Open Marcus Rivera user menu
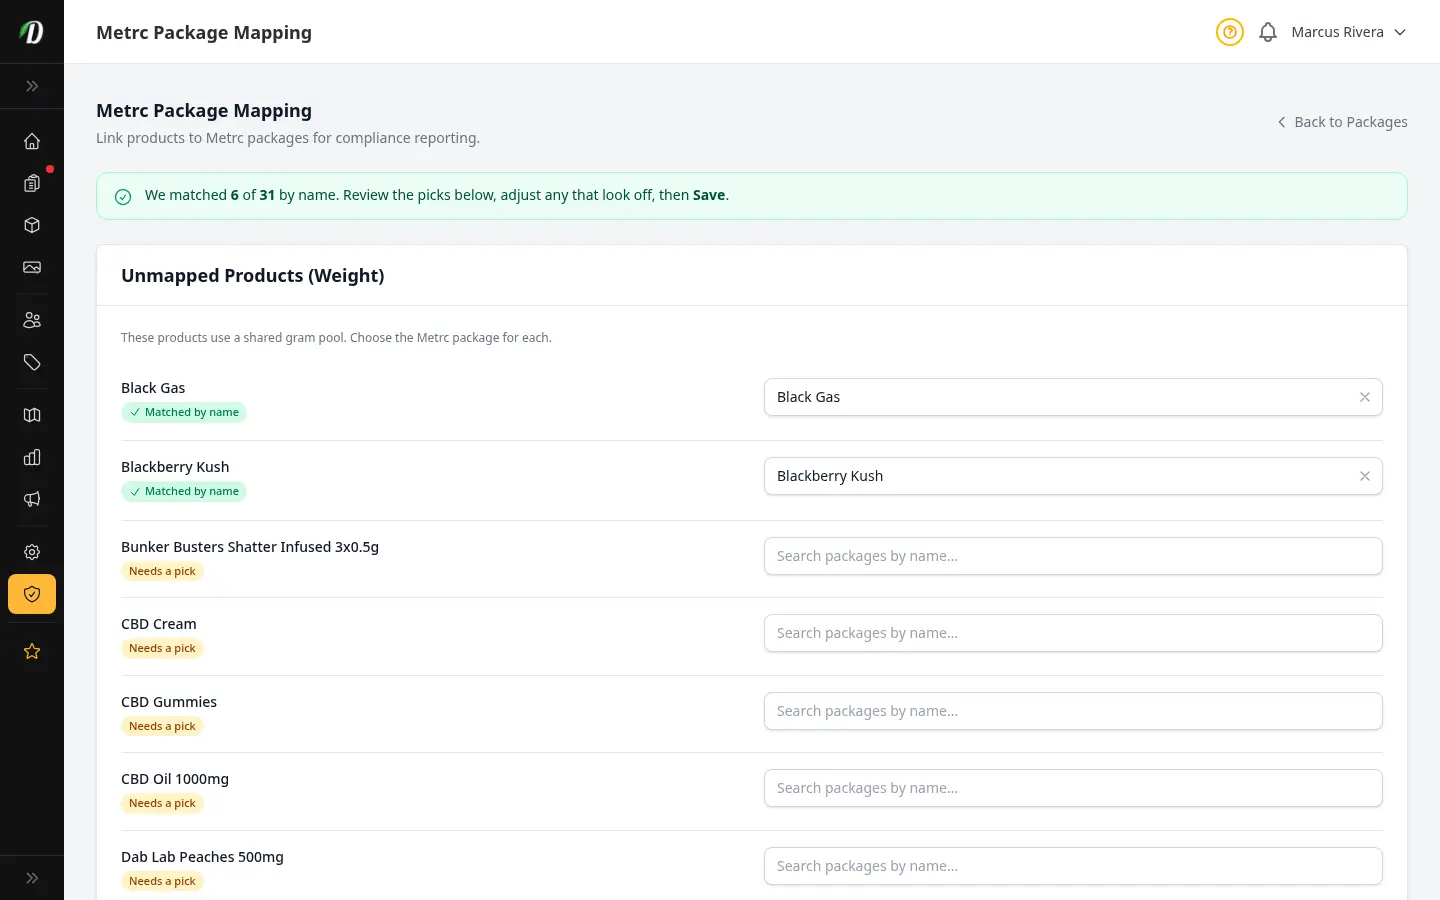The height and width of the screenshot is (900, 1440). 1349,32
